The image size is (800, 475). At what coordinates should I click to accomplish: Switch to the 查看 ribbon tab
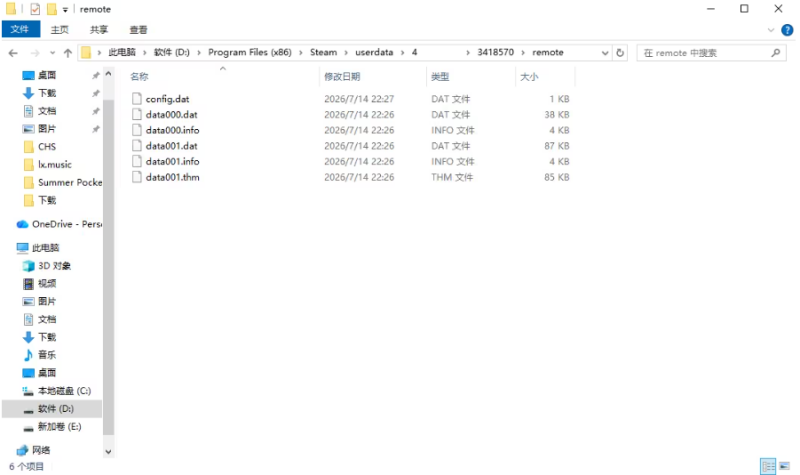(138, 30)
